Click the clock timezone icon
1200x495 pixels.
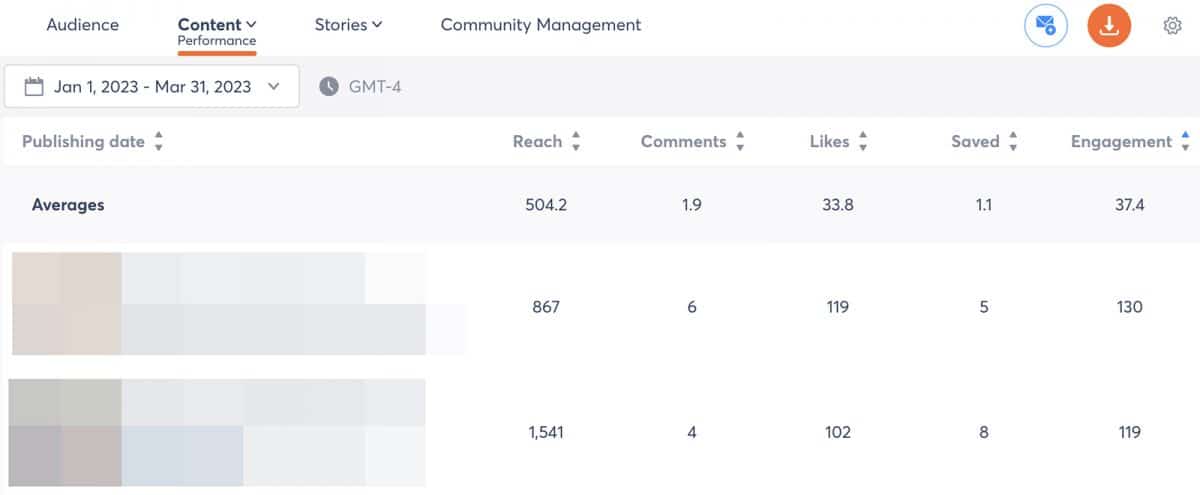[329, 87]
